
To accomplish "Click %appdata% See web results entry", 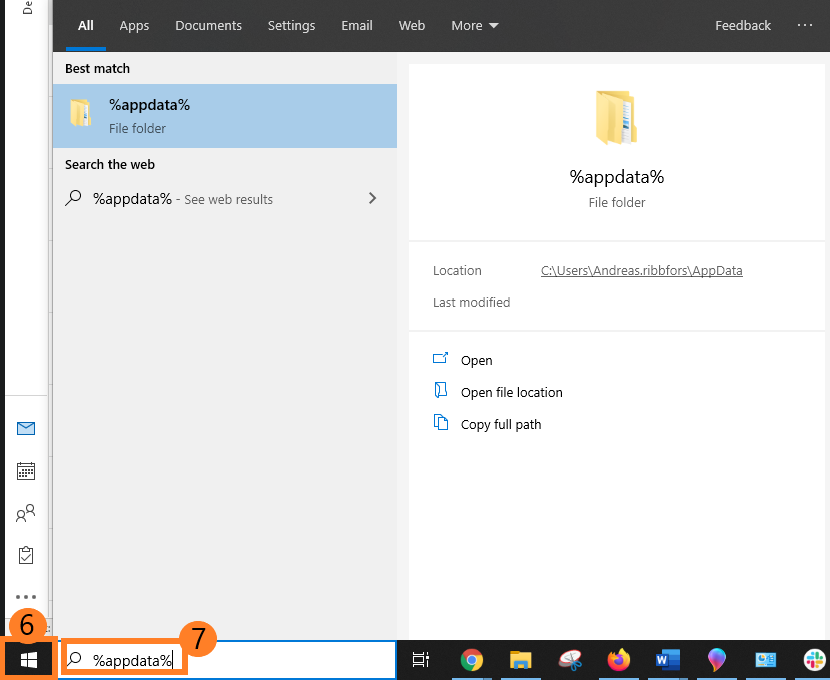I will coord(225,198).
